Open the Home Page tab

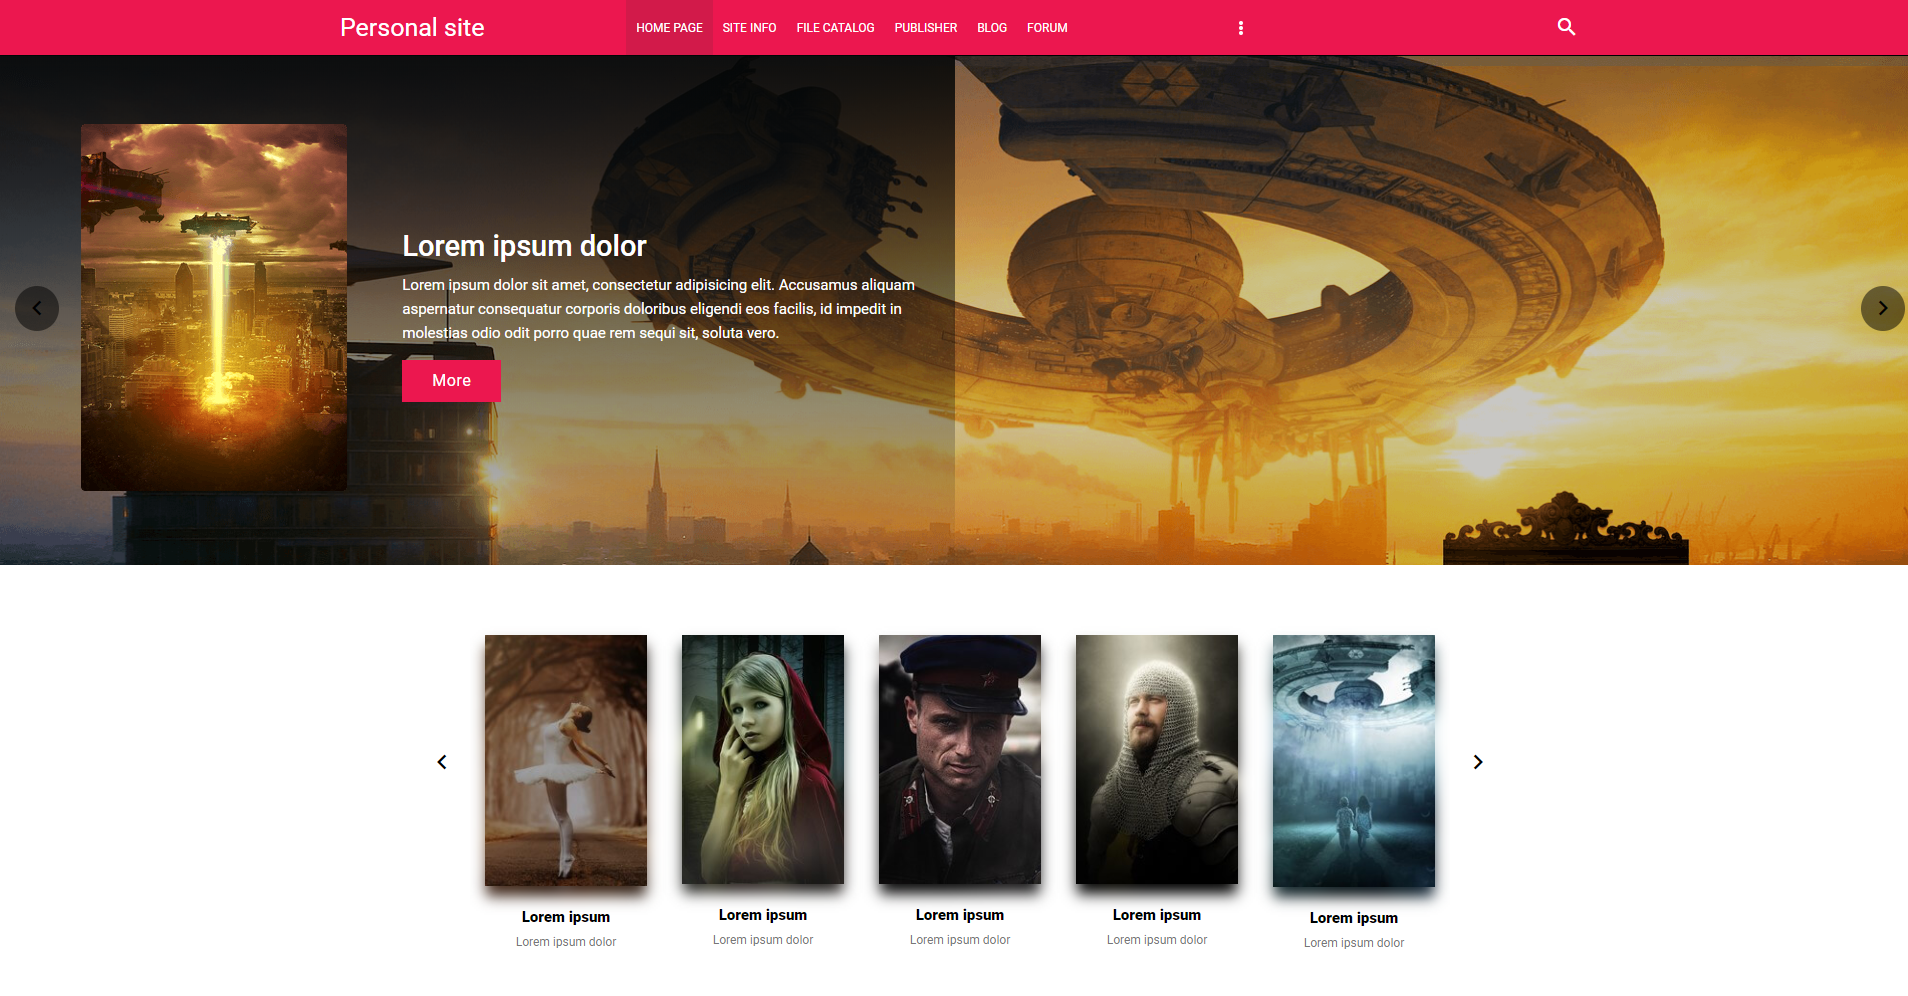(x=669, y=28)
